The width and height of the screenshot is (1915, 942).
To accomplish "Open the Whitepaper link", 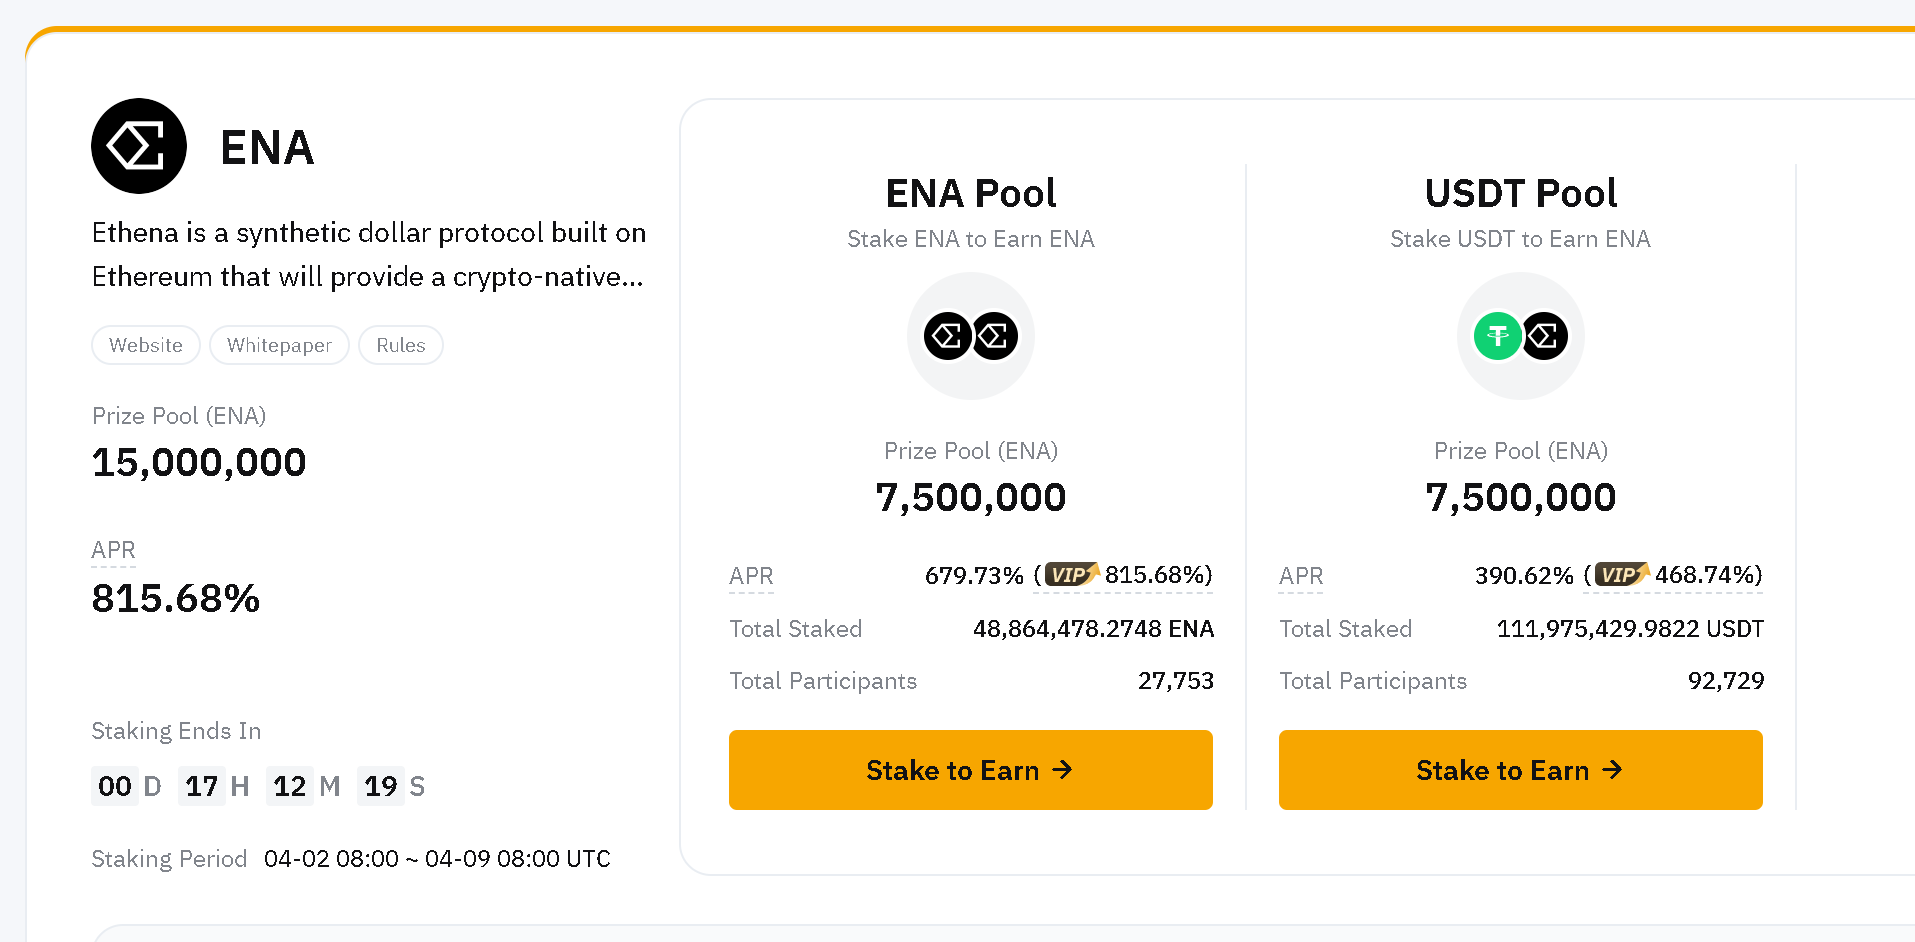I will coord(279,345).
